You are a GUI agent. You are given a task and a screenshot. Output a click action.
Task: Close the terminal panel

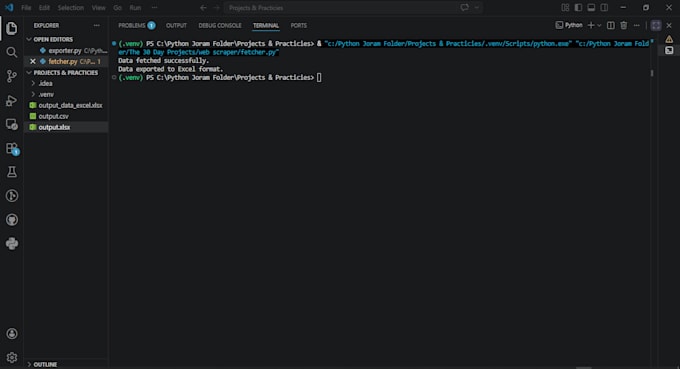(x=669, y=26)
